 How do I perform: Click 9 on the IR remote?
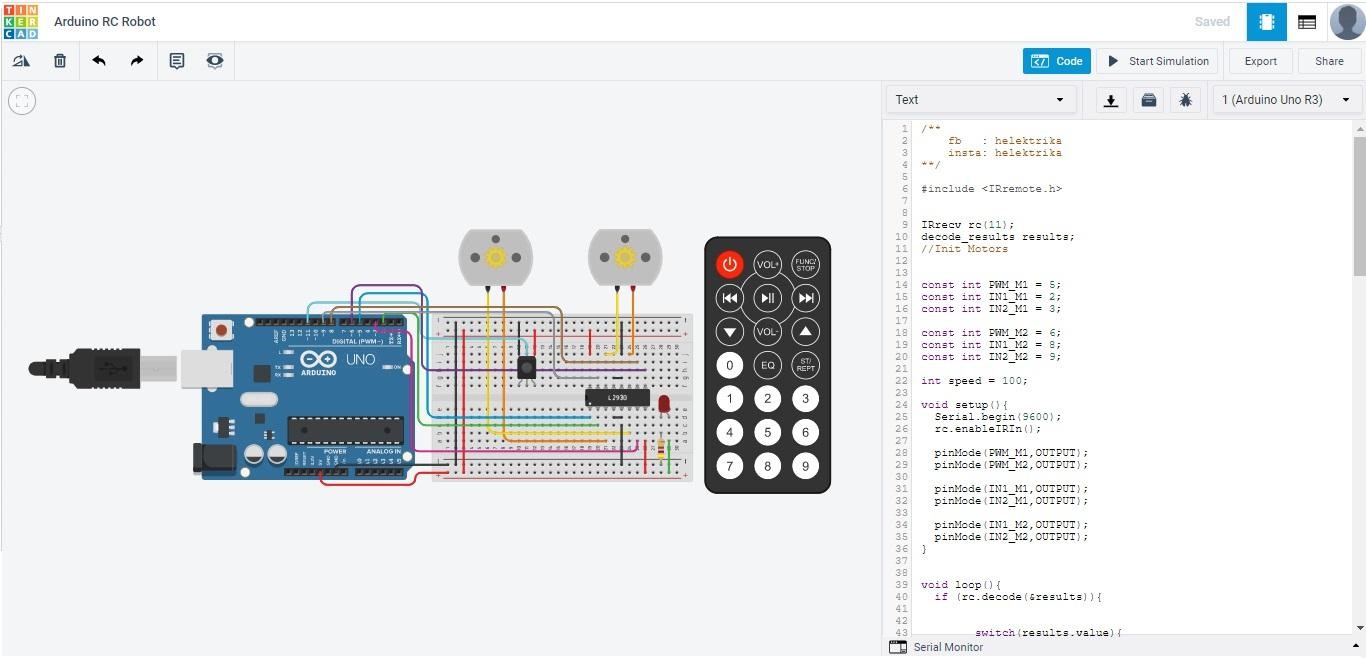pos(805,466)
